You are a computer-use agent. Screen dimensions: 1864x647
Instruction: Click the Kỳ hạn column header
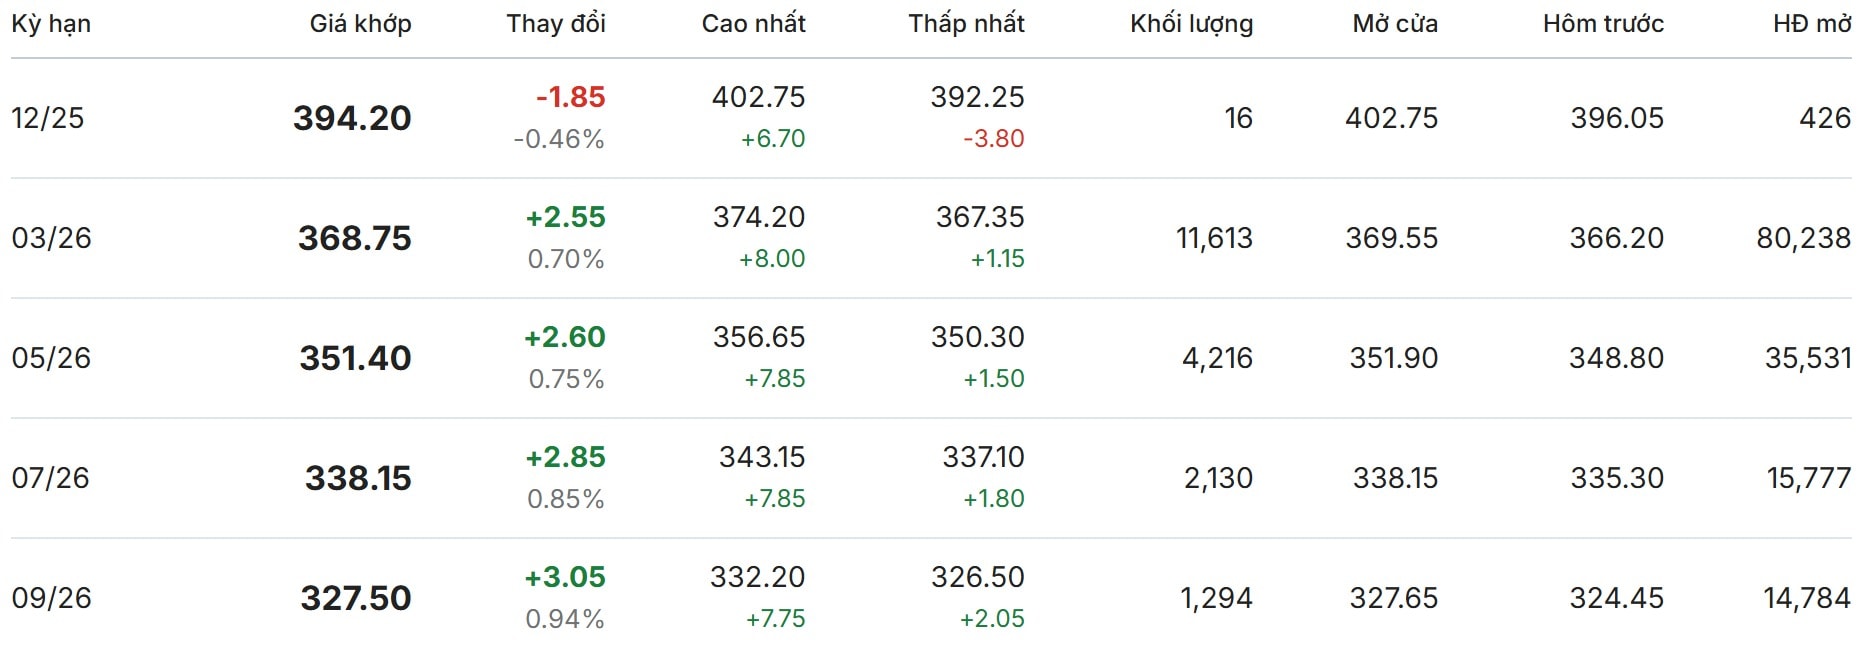click(51, 24)
